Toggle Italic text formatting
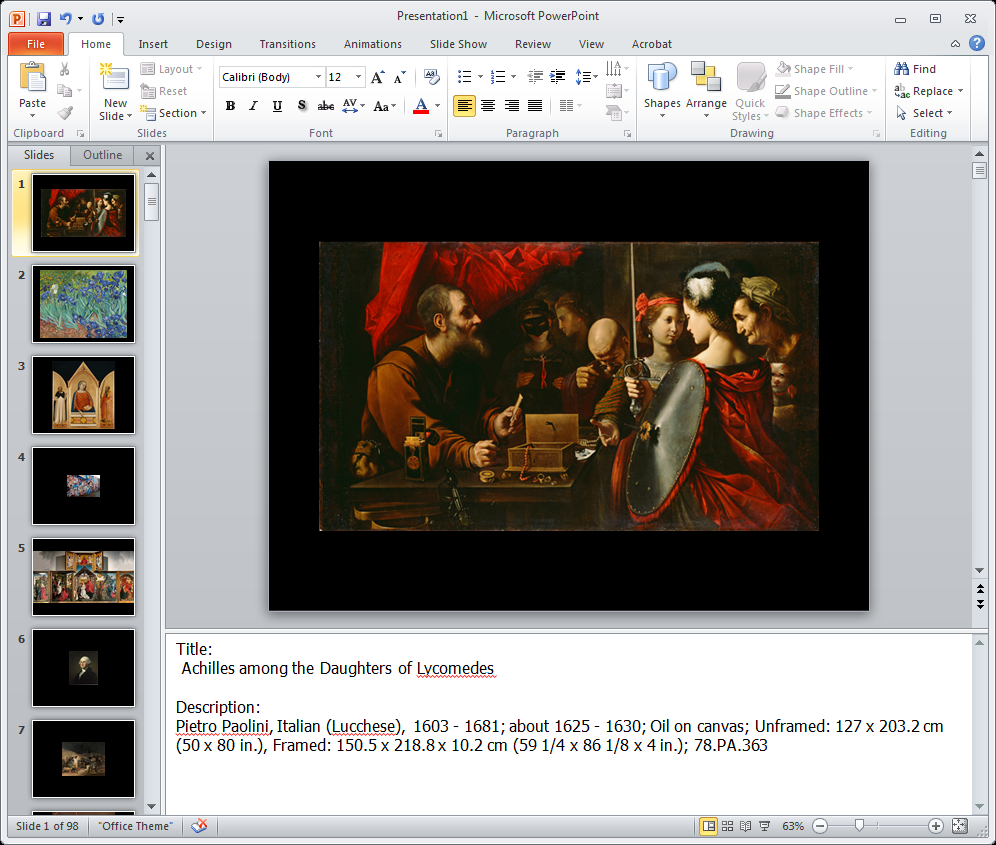This screenshot has width=996, height=845. point(253,106)
